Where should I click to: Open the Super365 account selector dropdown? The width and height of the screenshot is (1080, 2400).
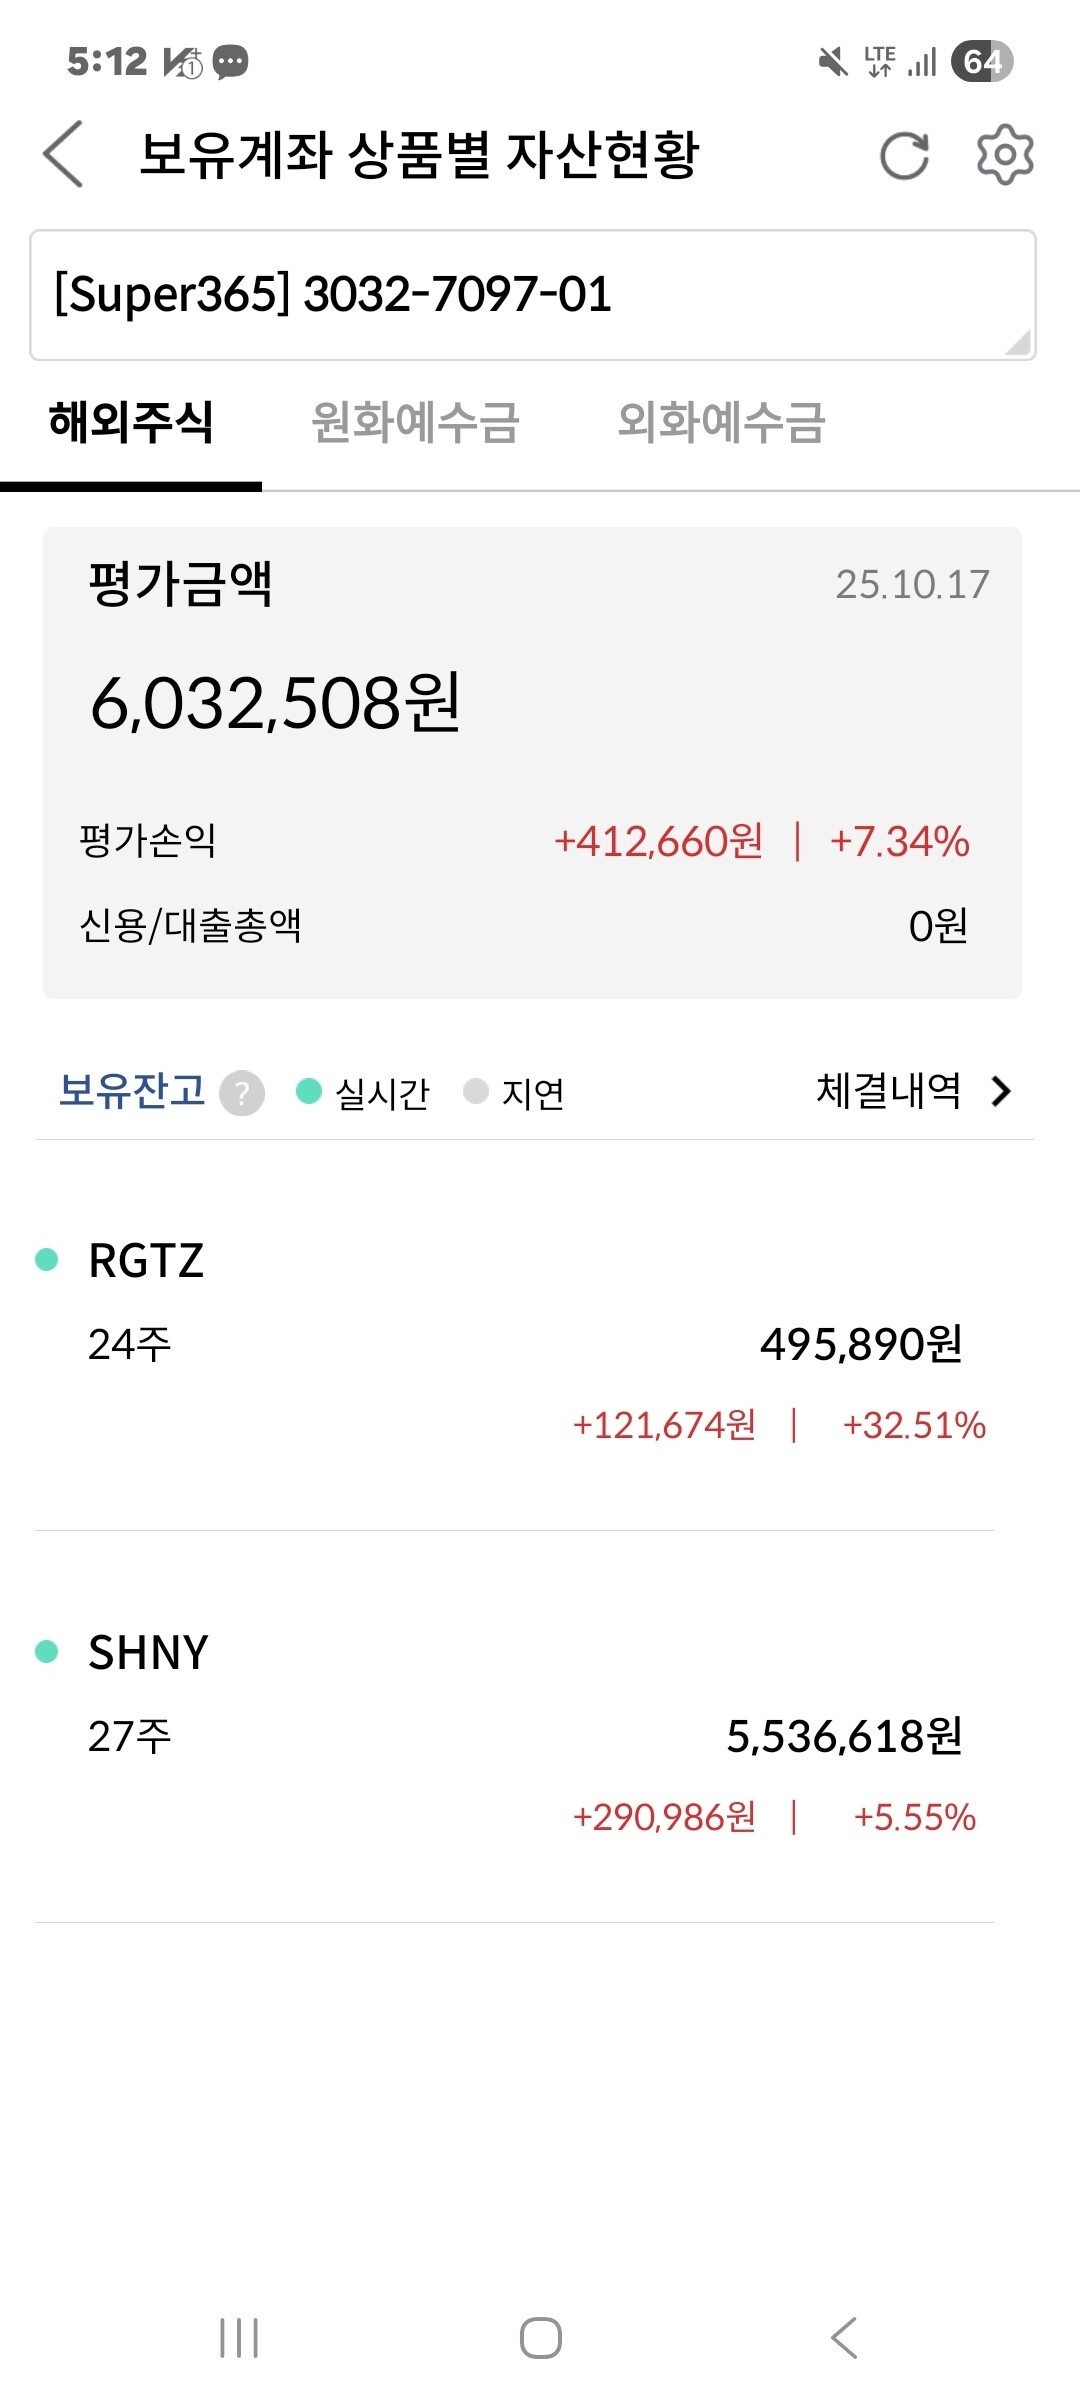pyautogui.click(x=532, y=295)
